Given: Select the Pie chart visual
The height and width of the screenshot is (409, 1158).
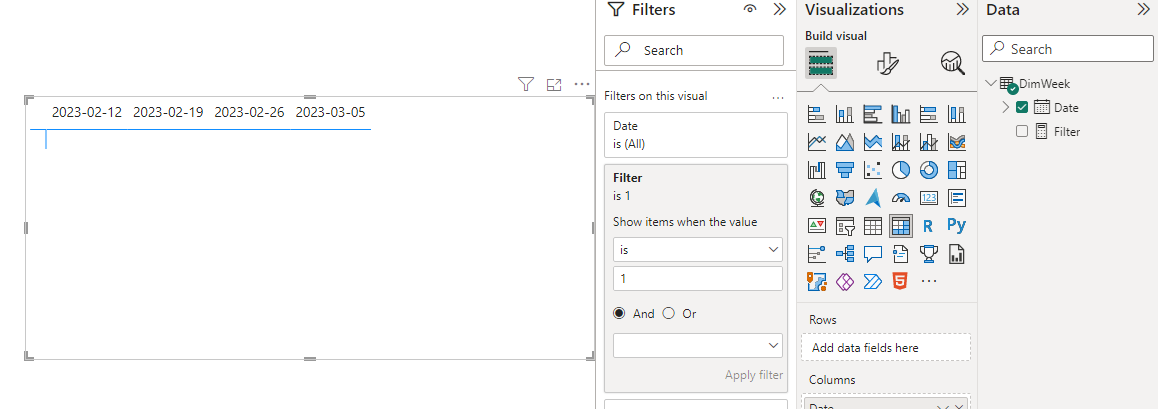Looking at the screenshot, I should coord(900,170).
